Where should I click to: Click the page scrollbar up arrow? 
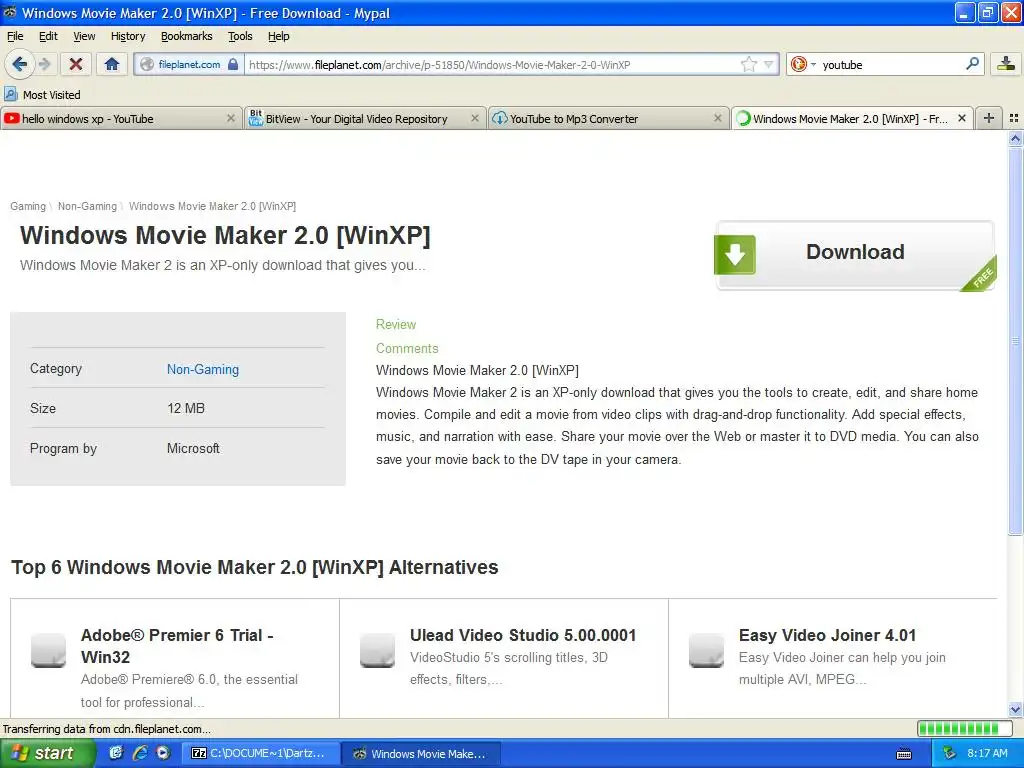[1015, 138]
